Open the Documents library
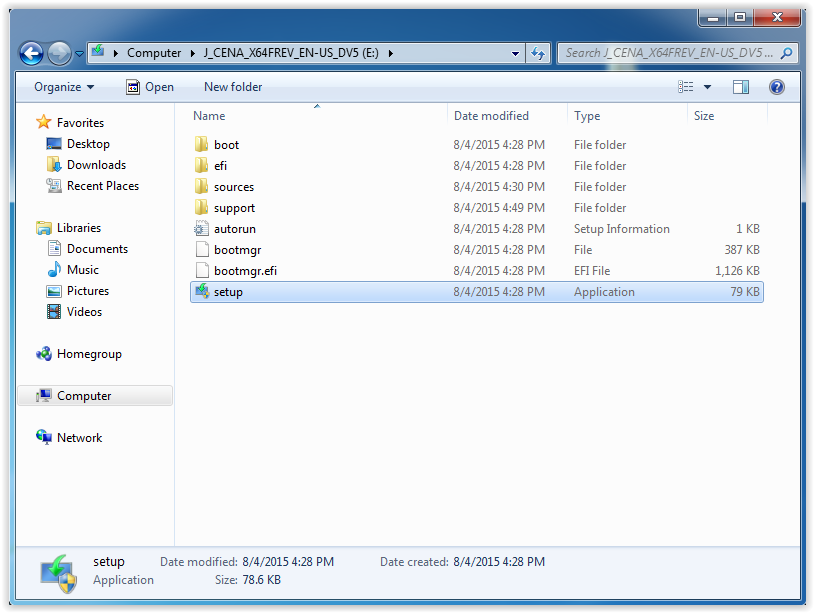The width and height of the screenshot is (814, 613). point(97,249)
